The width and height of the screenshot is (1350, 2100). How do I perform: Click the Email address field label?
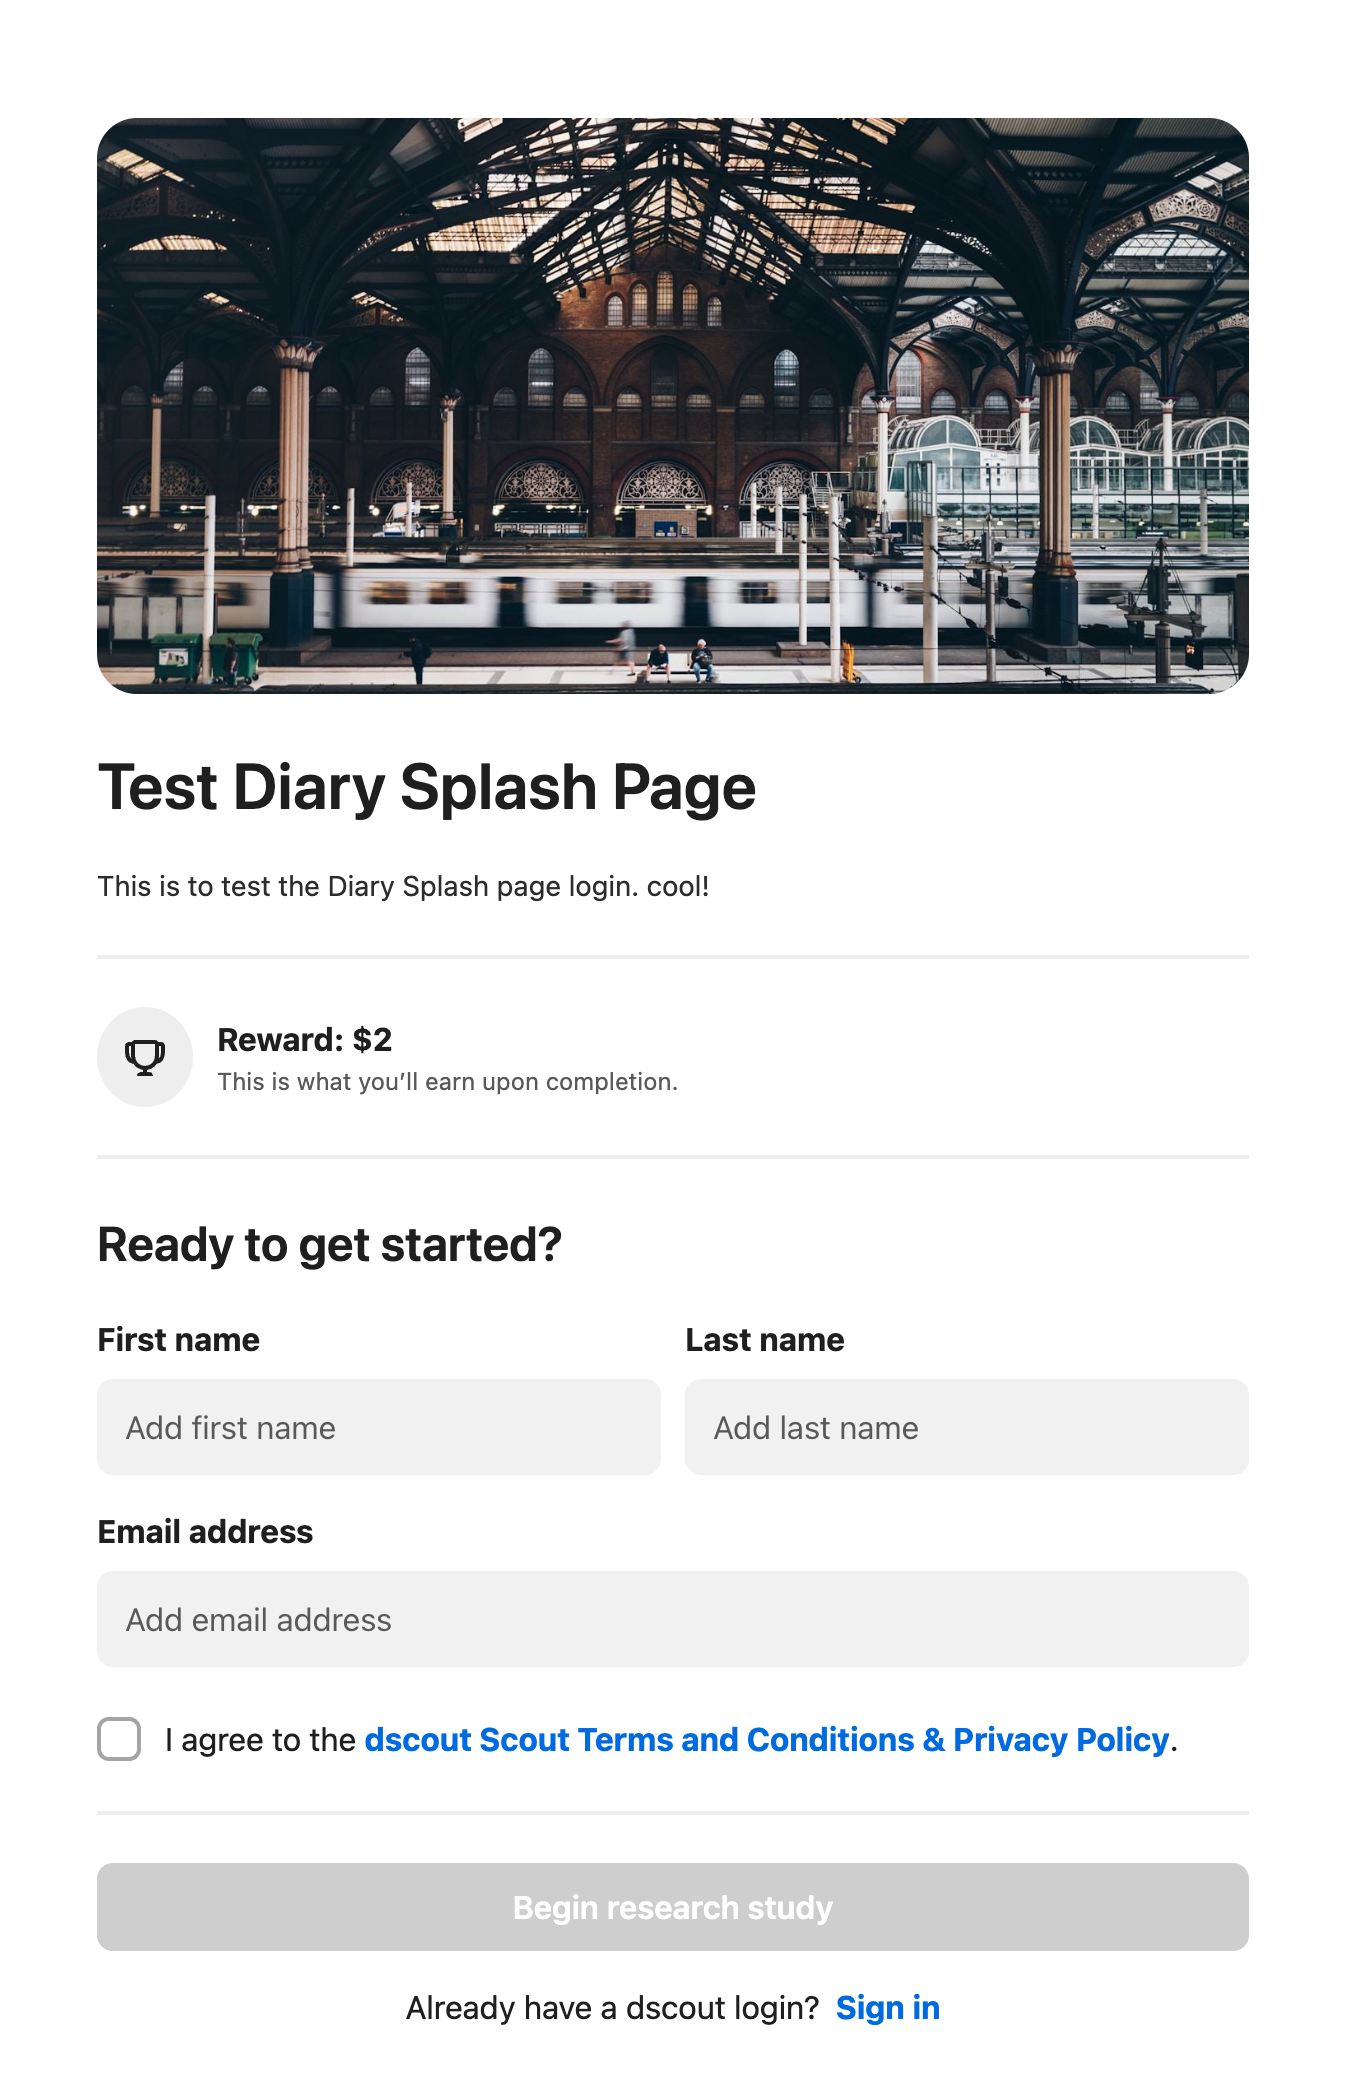pyautogui.click(x=205, y=1532)
